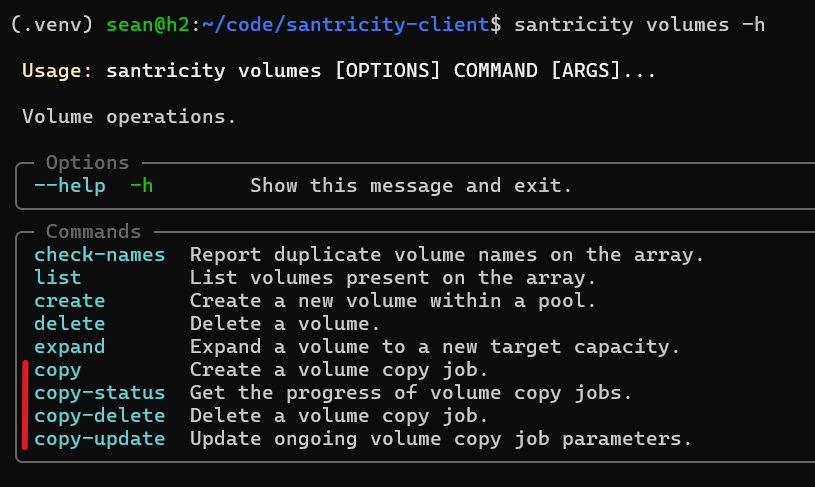
Task: Click the ~/code/santricity-client path in prompt
Action: point(346,24)
